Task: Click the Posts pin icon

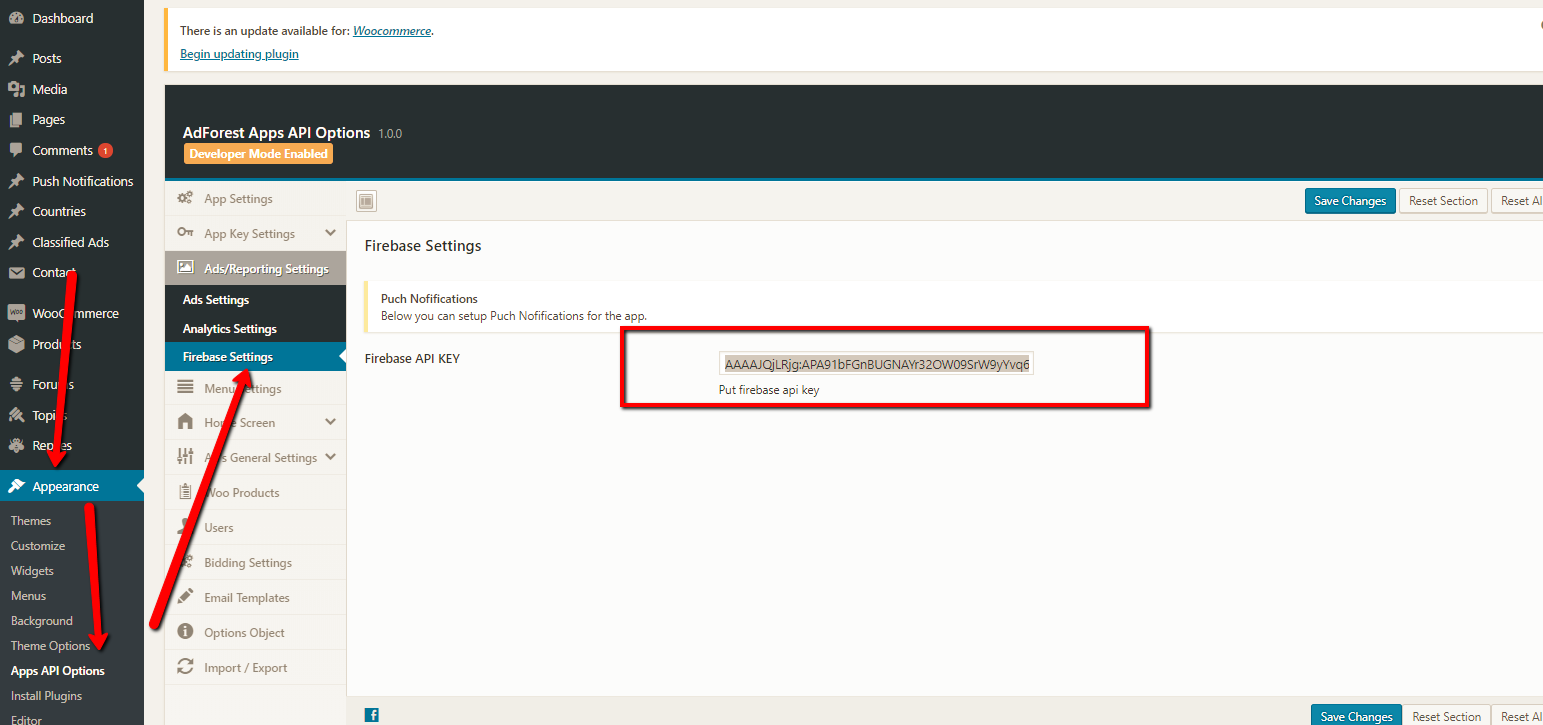Action: (16, 58)
